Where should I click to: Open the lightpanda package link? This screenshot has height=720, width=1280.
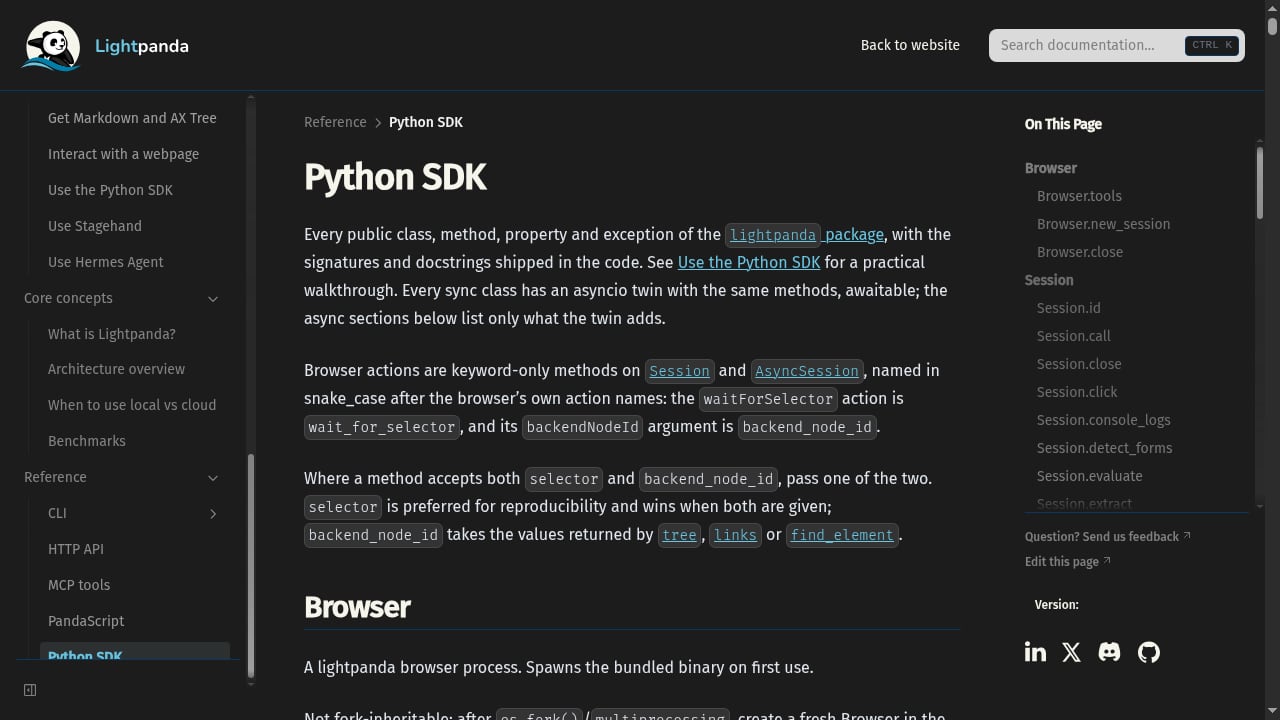805,234
